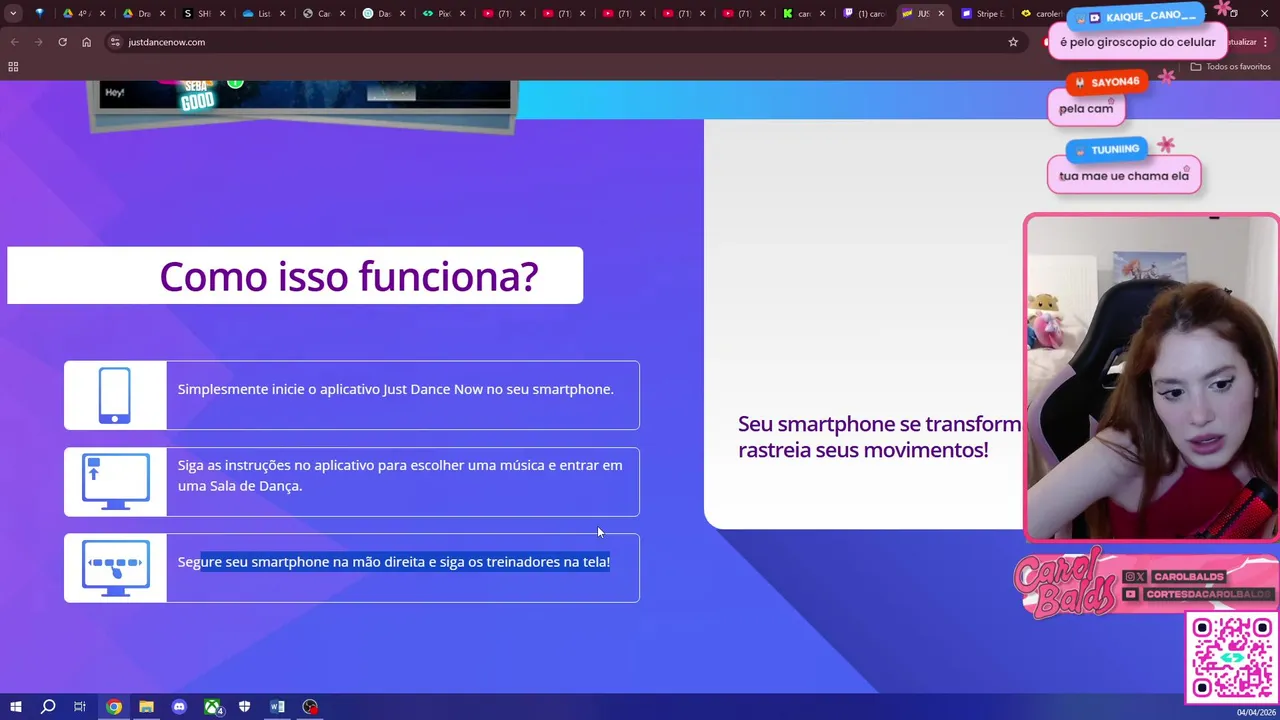This screenshot has height=720, width=1280.
Task: Open the Xbox app on taskbar
Action: [x=212, y=707]
